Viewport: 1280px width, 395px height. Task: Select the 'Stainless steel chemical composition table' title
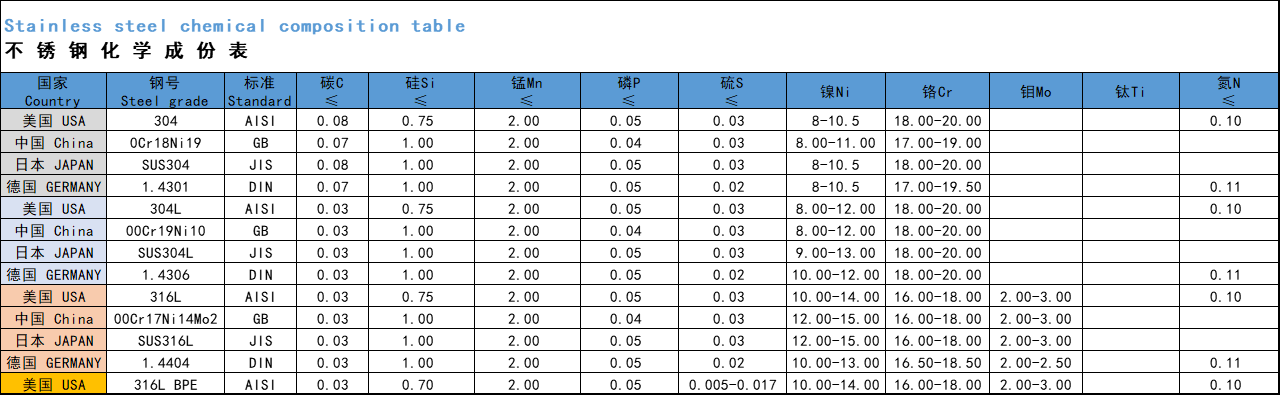pyautogui.click(x=235, y=26)
